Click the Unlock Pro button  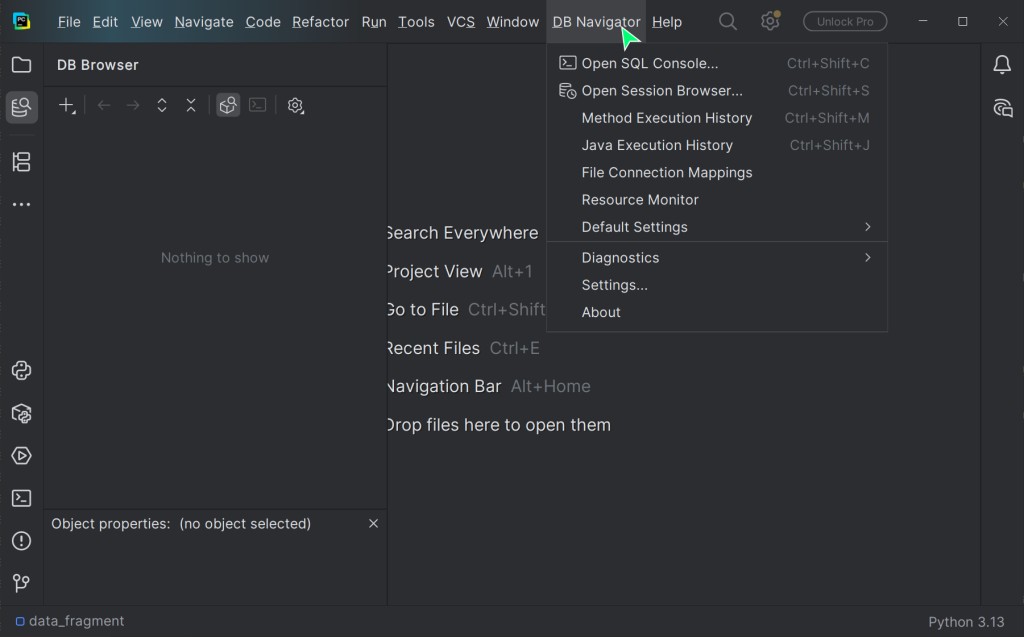845,21
